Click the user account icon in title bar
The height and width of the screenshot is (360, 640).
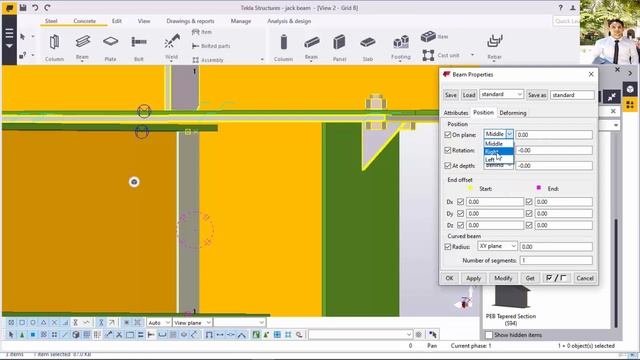click(573, 8)
